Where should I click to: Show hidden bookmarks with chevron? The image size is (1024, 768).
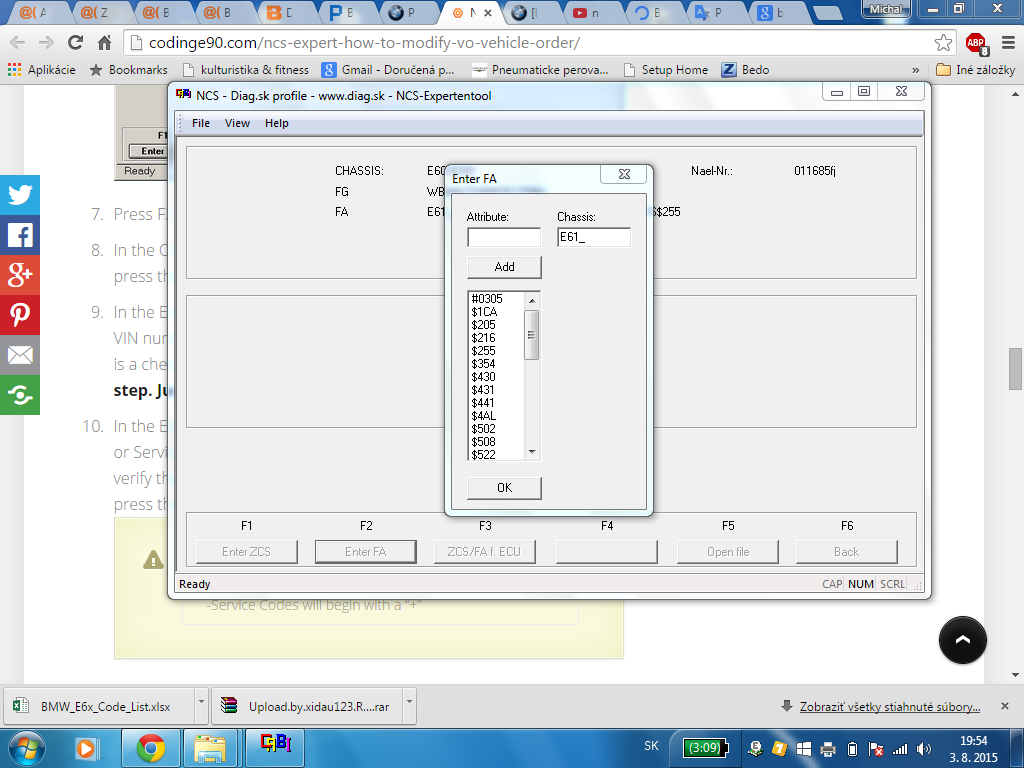(x=916, y=70)
